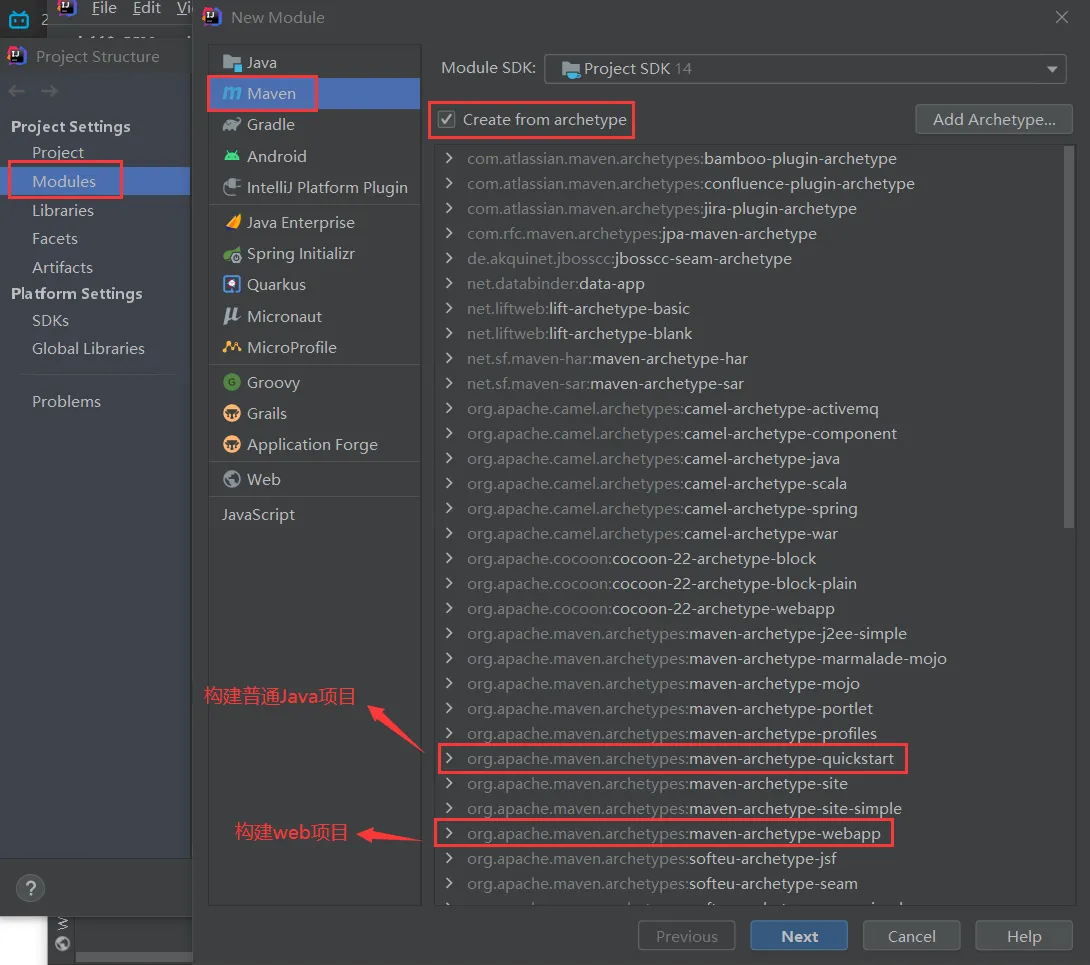This screenshot has width=1090, height=965.
Task: Close the New Module dialog
Action: click(1061, 17)
